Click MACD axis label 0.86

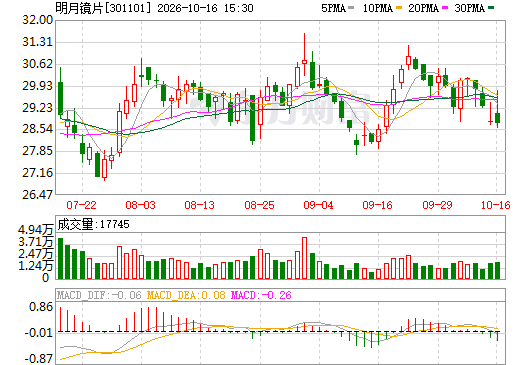[41, 307]
